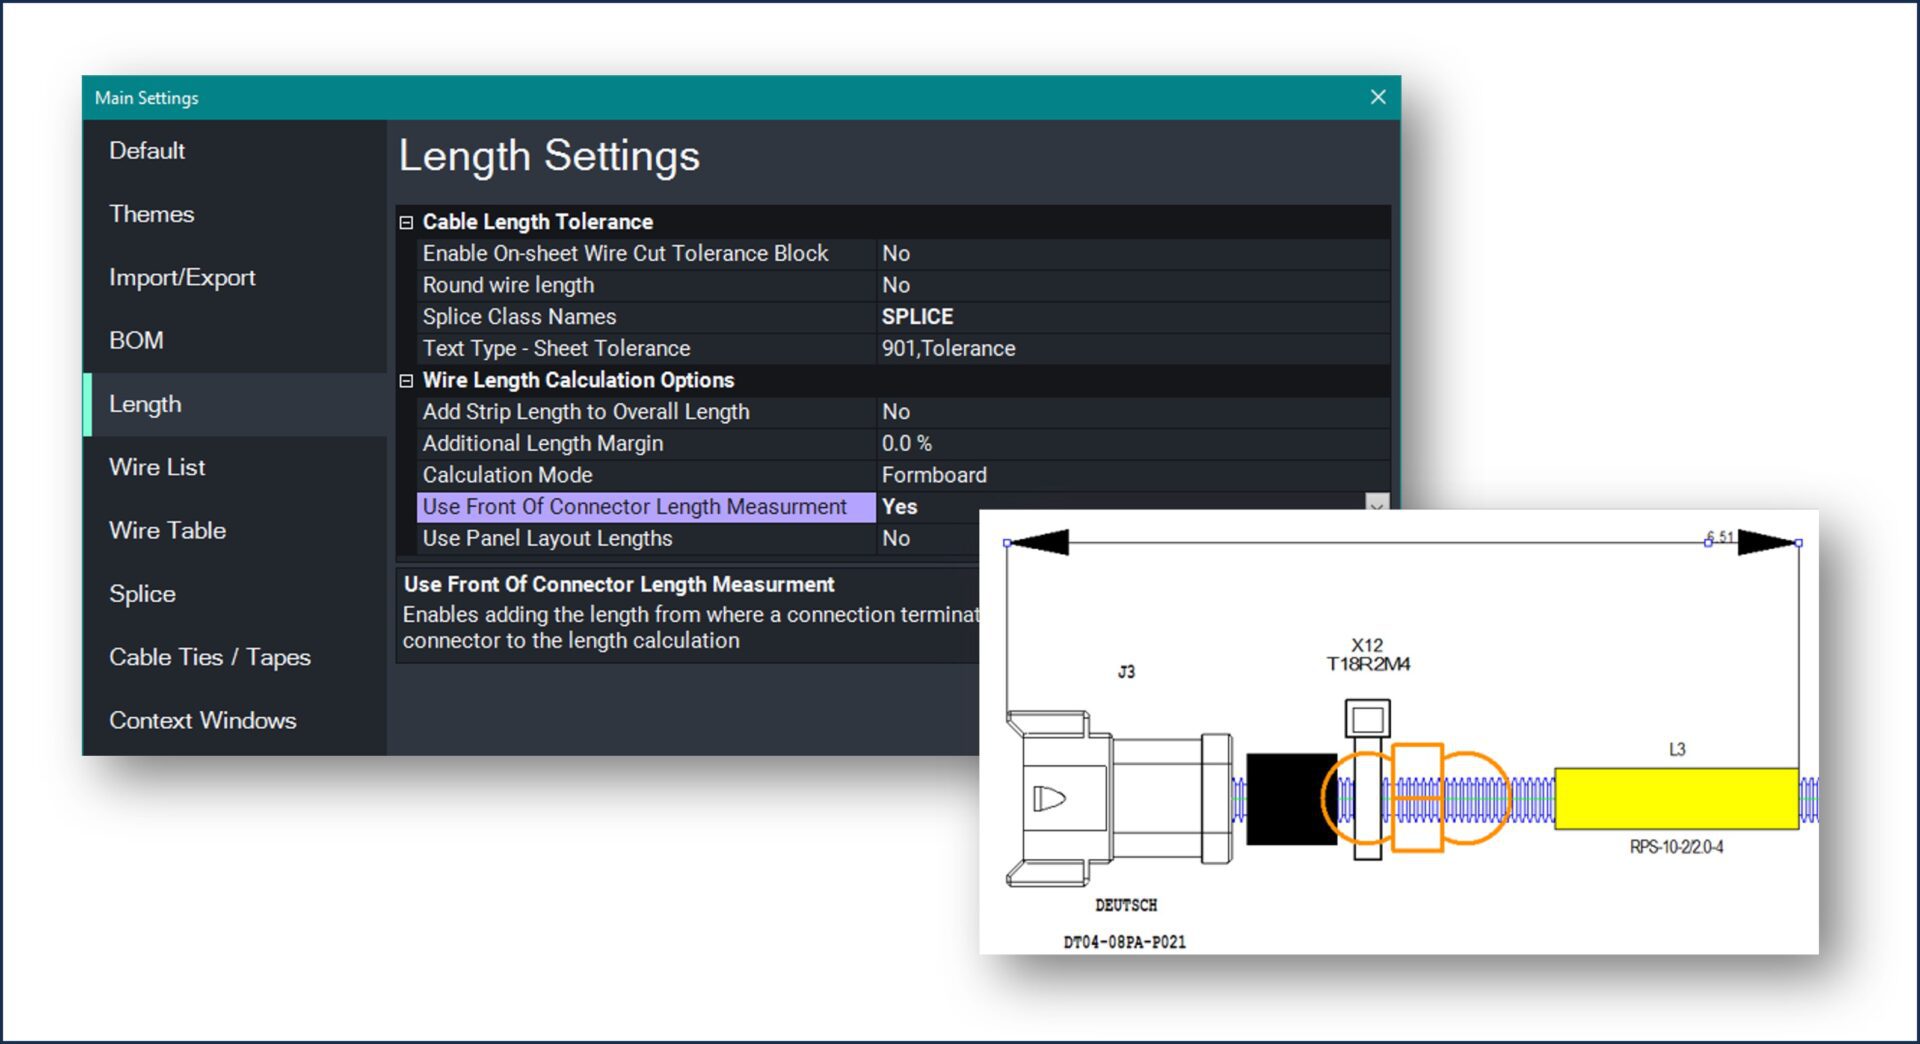
Task: Open the Context Windows settings page
Action: (202, 720)
